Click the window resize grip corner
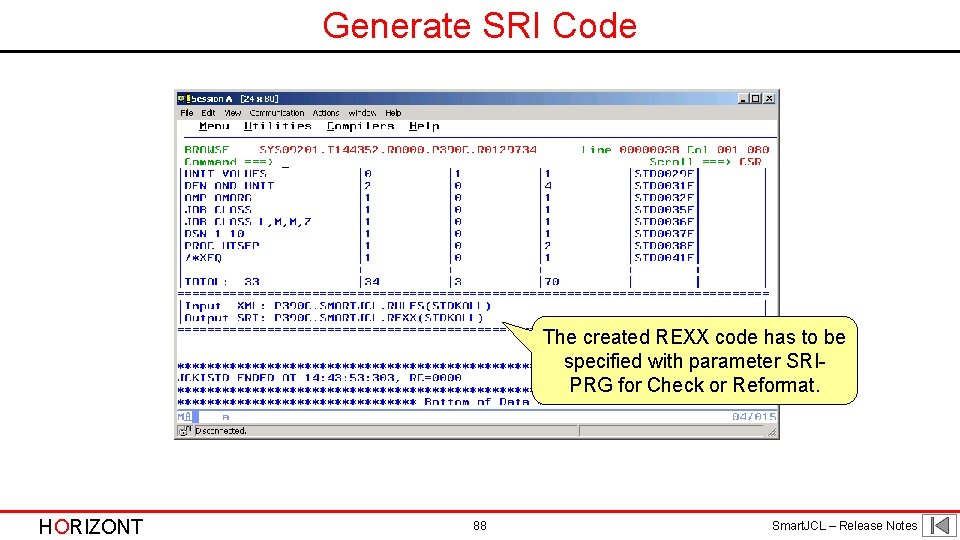Screen dimensions: 960x540 click(773, 432)
